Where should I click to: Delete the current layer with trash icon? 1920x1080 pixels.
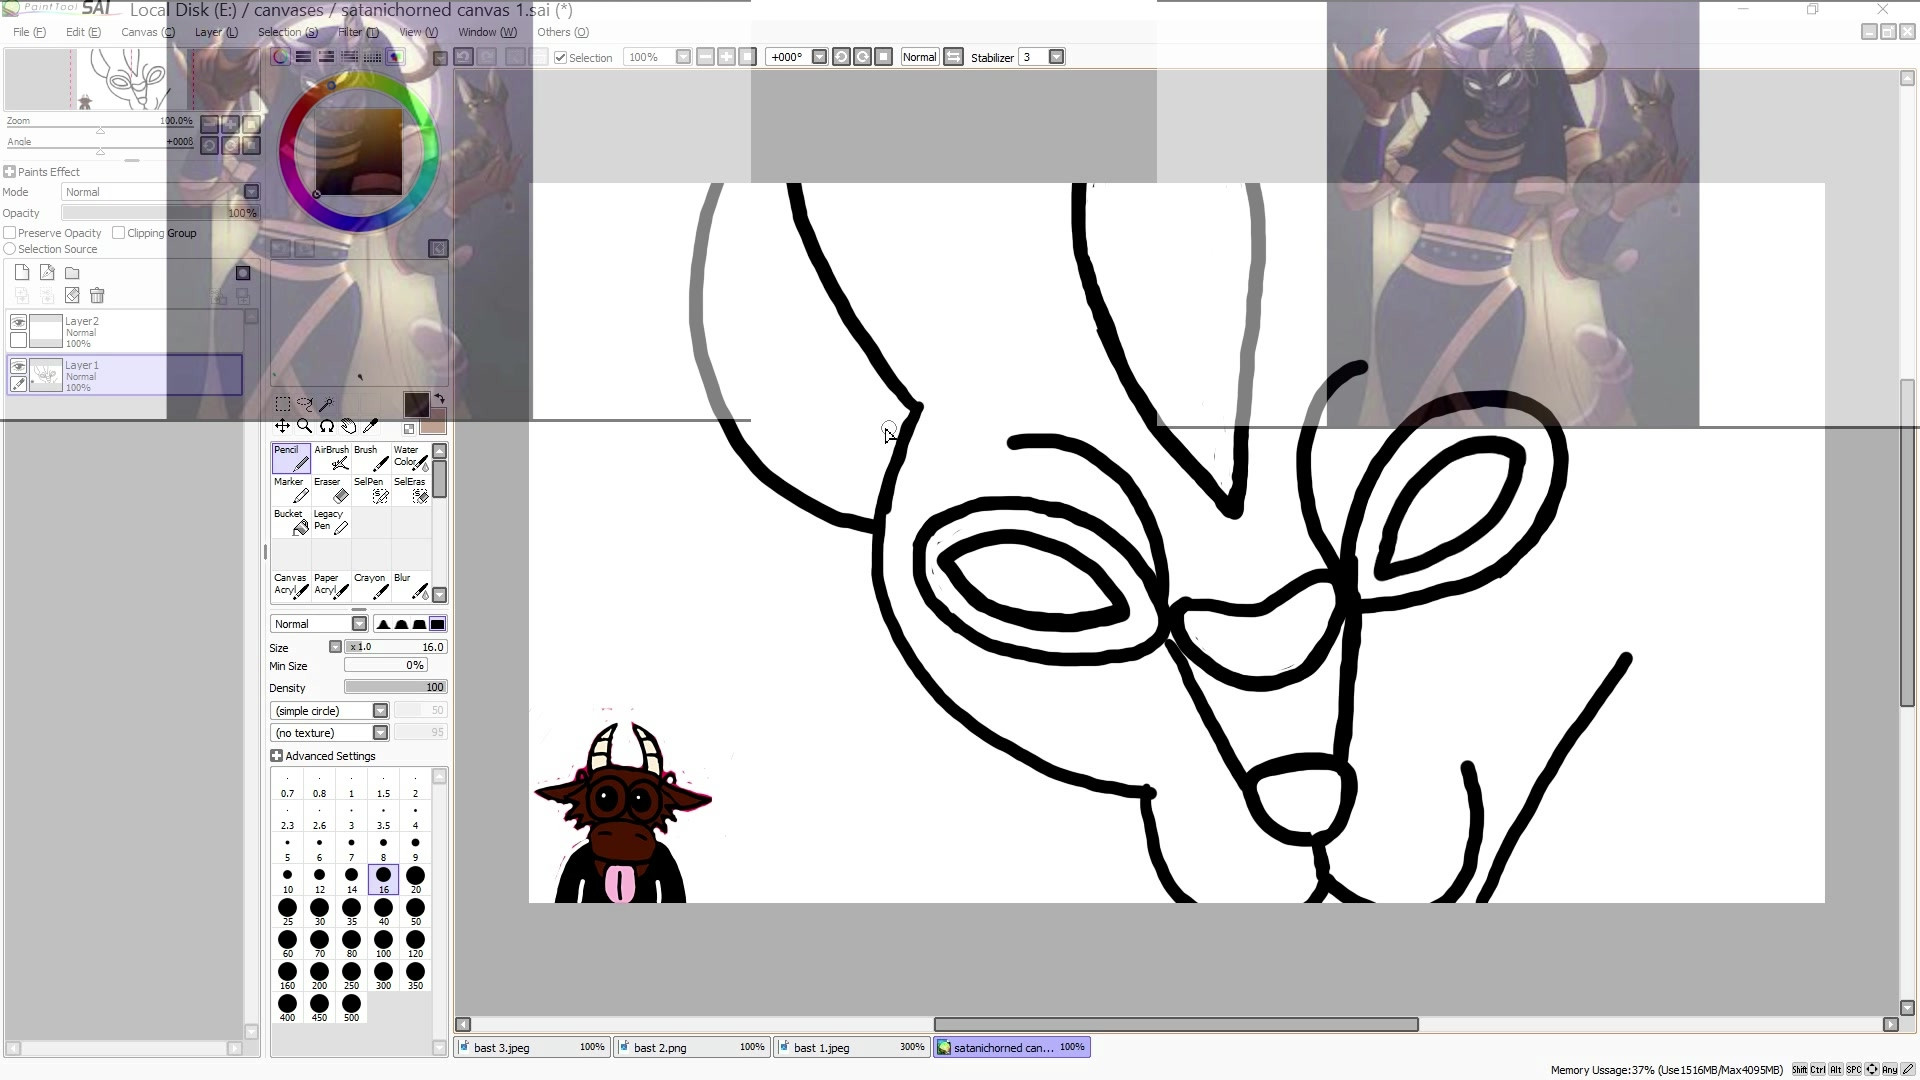(x=97, y=295)
